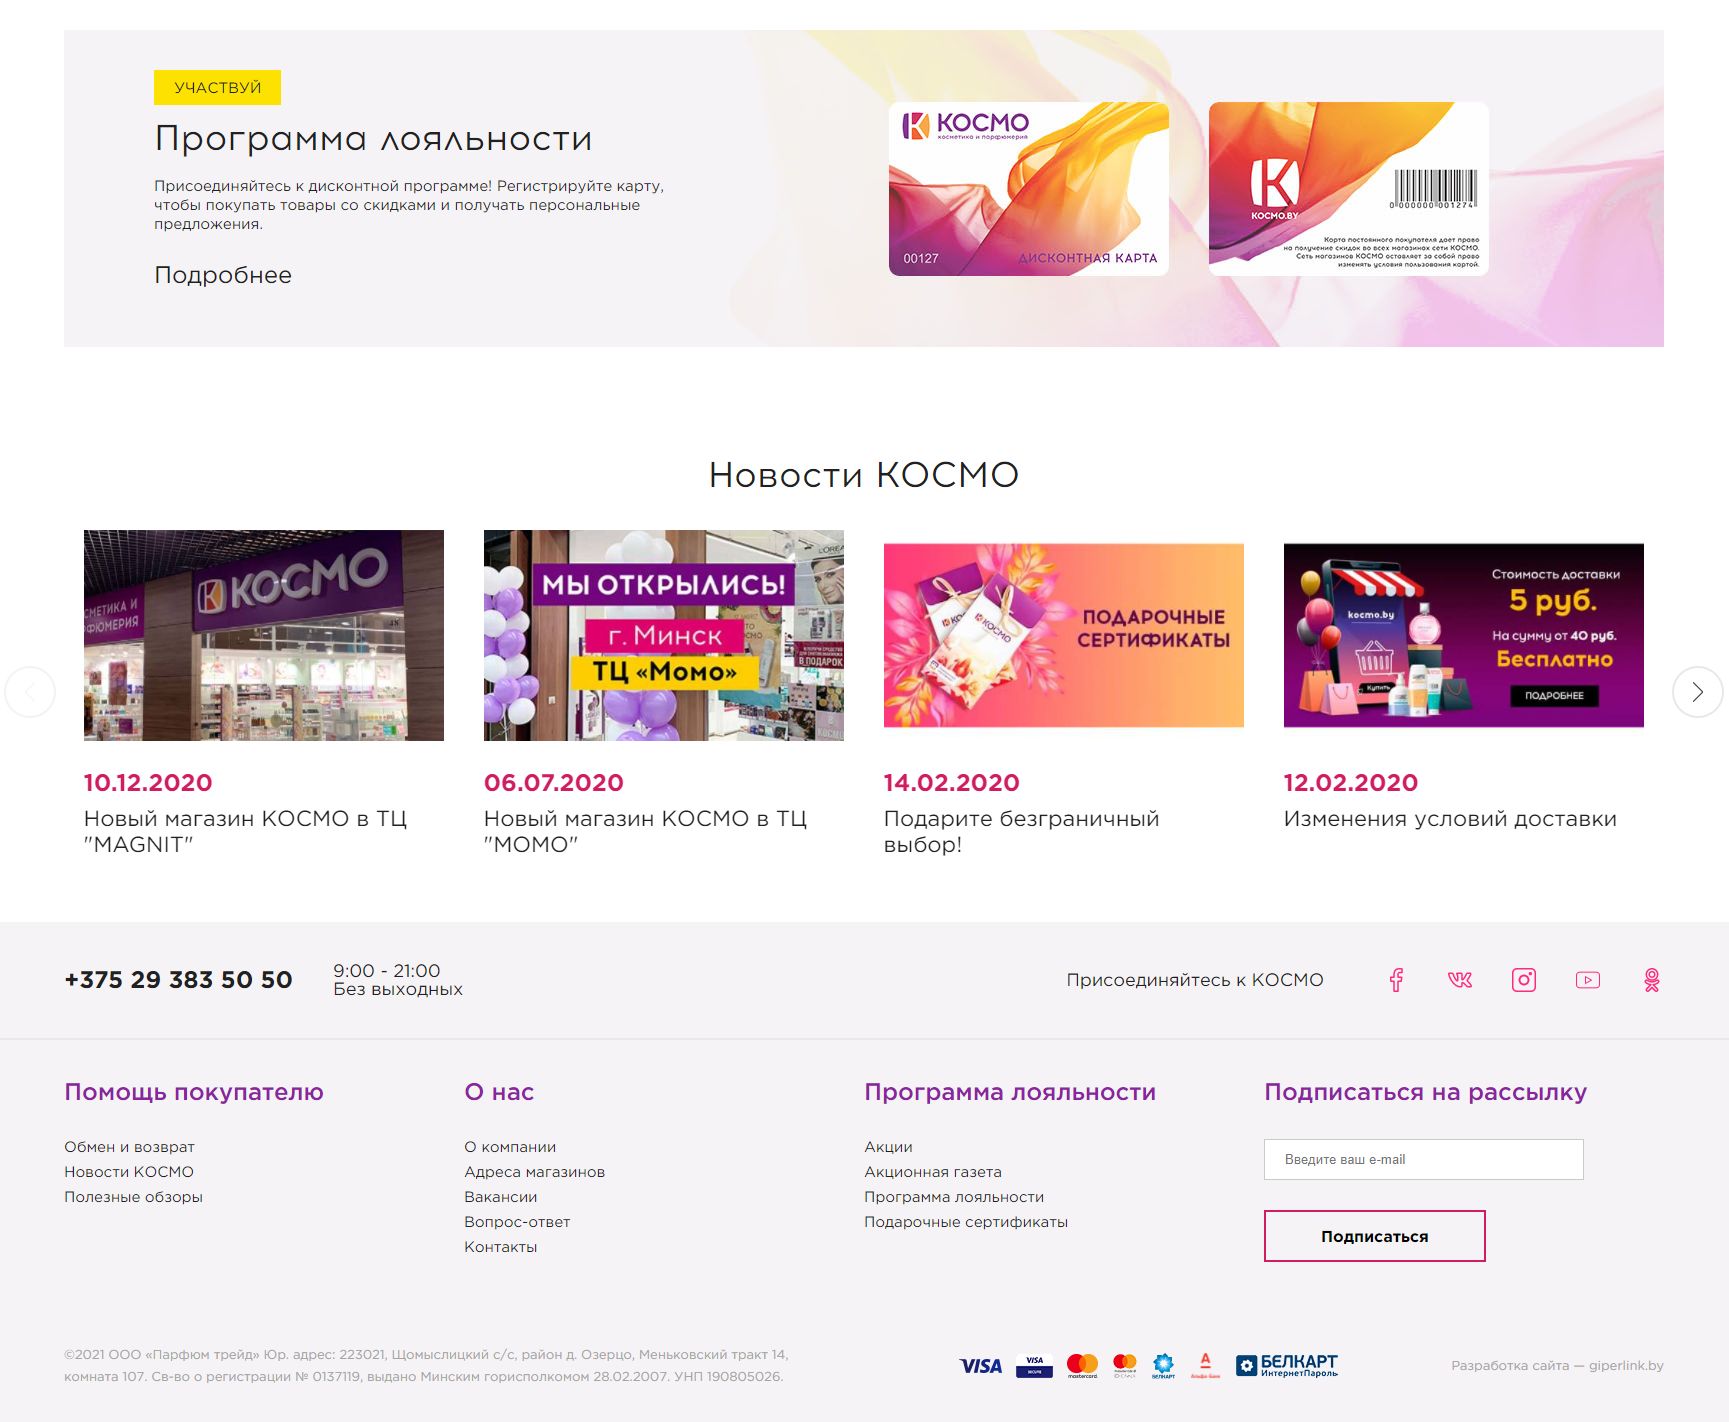Image resolution: width=1729 pixels, height=1422 pixels.
Task: Open Новости КОСМО footer link
Action: click(x=129, y=1172)
